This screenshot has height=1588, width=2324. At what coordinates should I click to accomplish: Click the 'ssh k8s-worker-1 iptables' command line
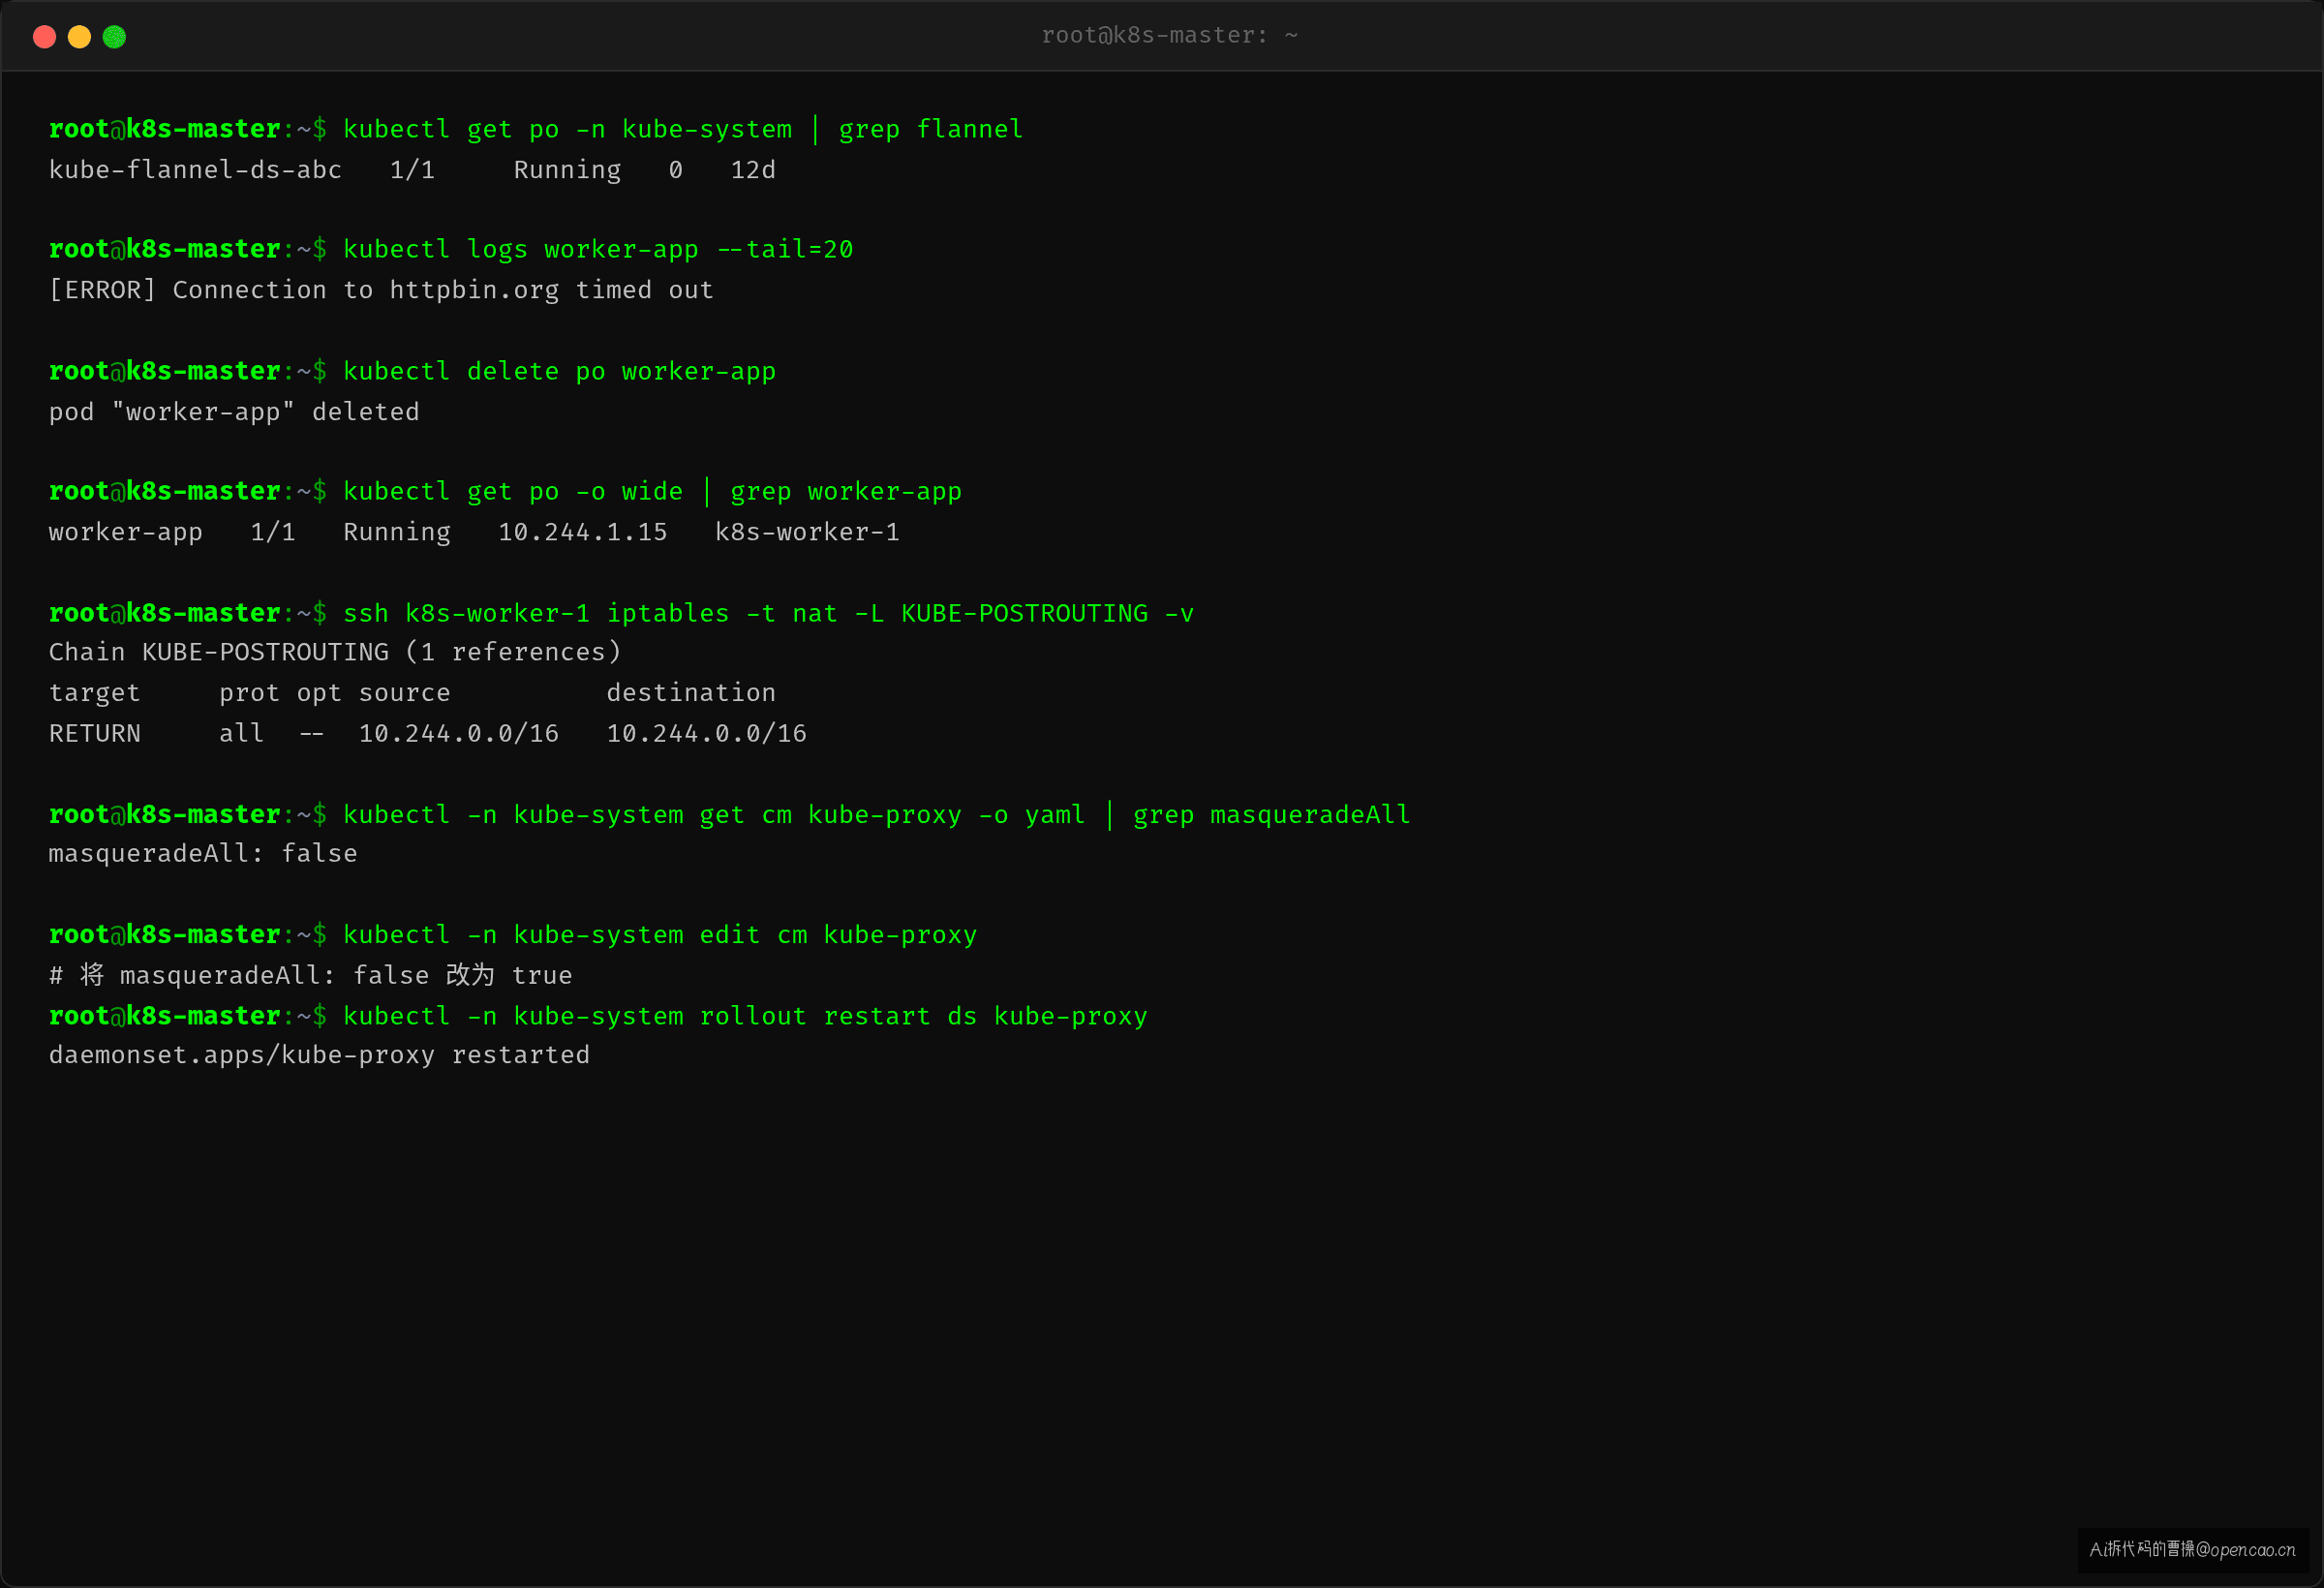point(621,613)
